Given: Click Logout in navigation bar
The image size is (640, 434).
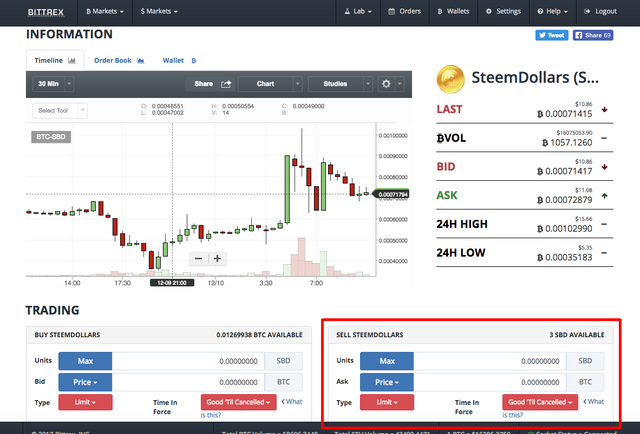Looking at the screenshot, I should pos(600,11).
